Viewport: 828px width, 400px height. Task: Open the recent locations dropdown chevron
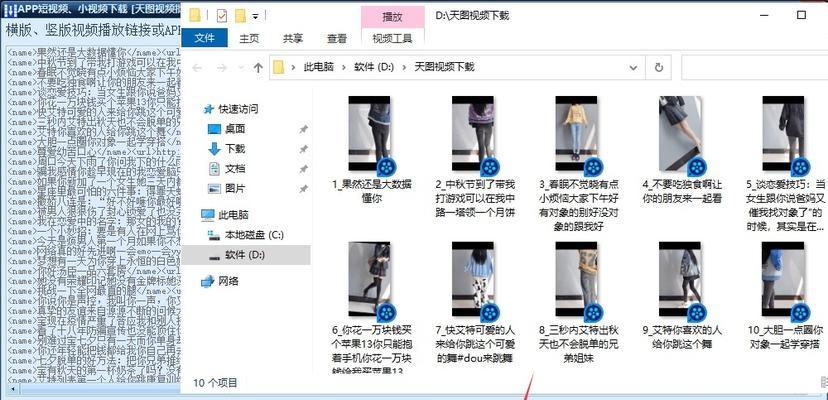point(240,68)
